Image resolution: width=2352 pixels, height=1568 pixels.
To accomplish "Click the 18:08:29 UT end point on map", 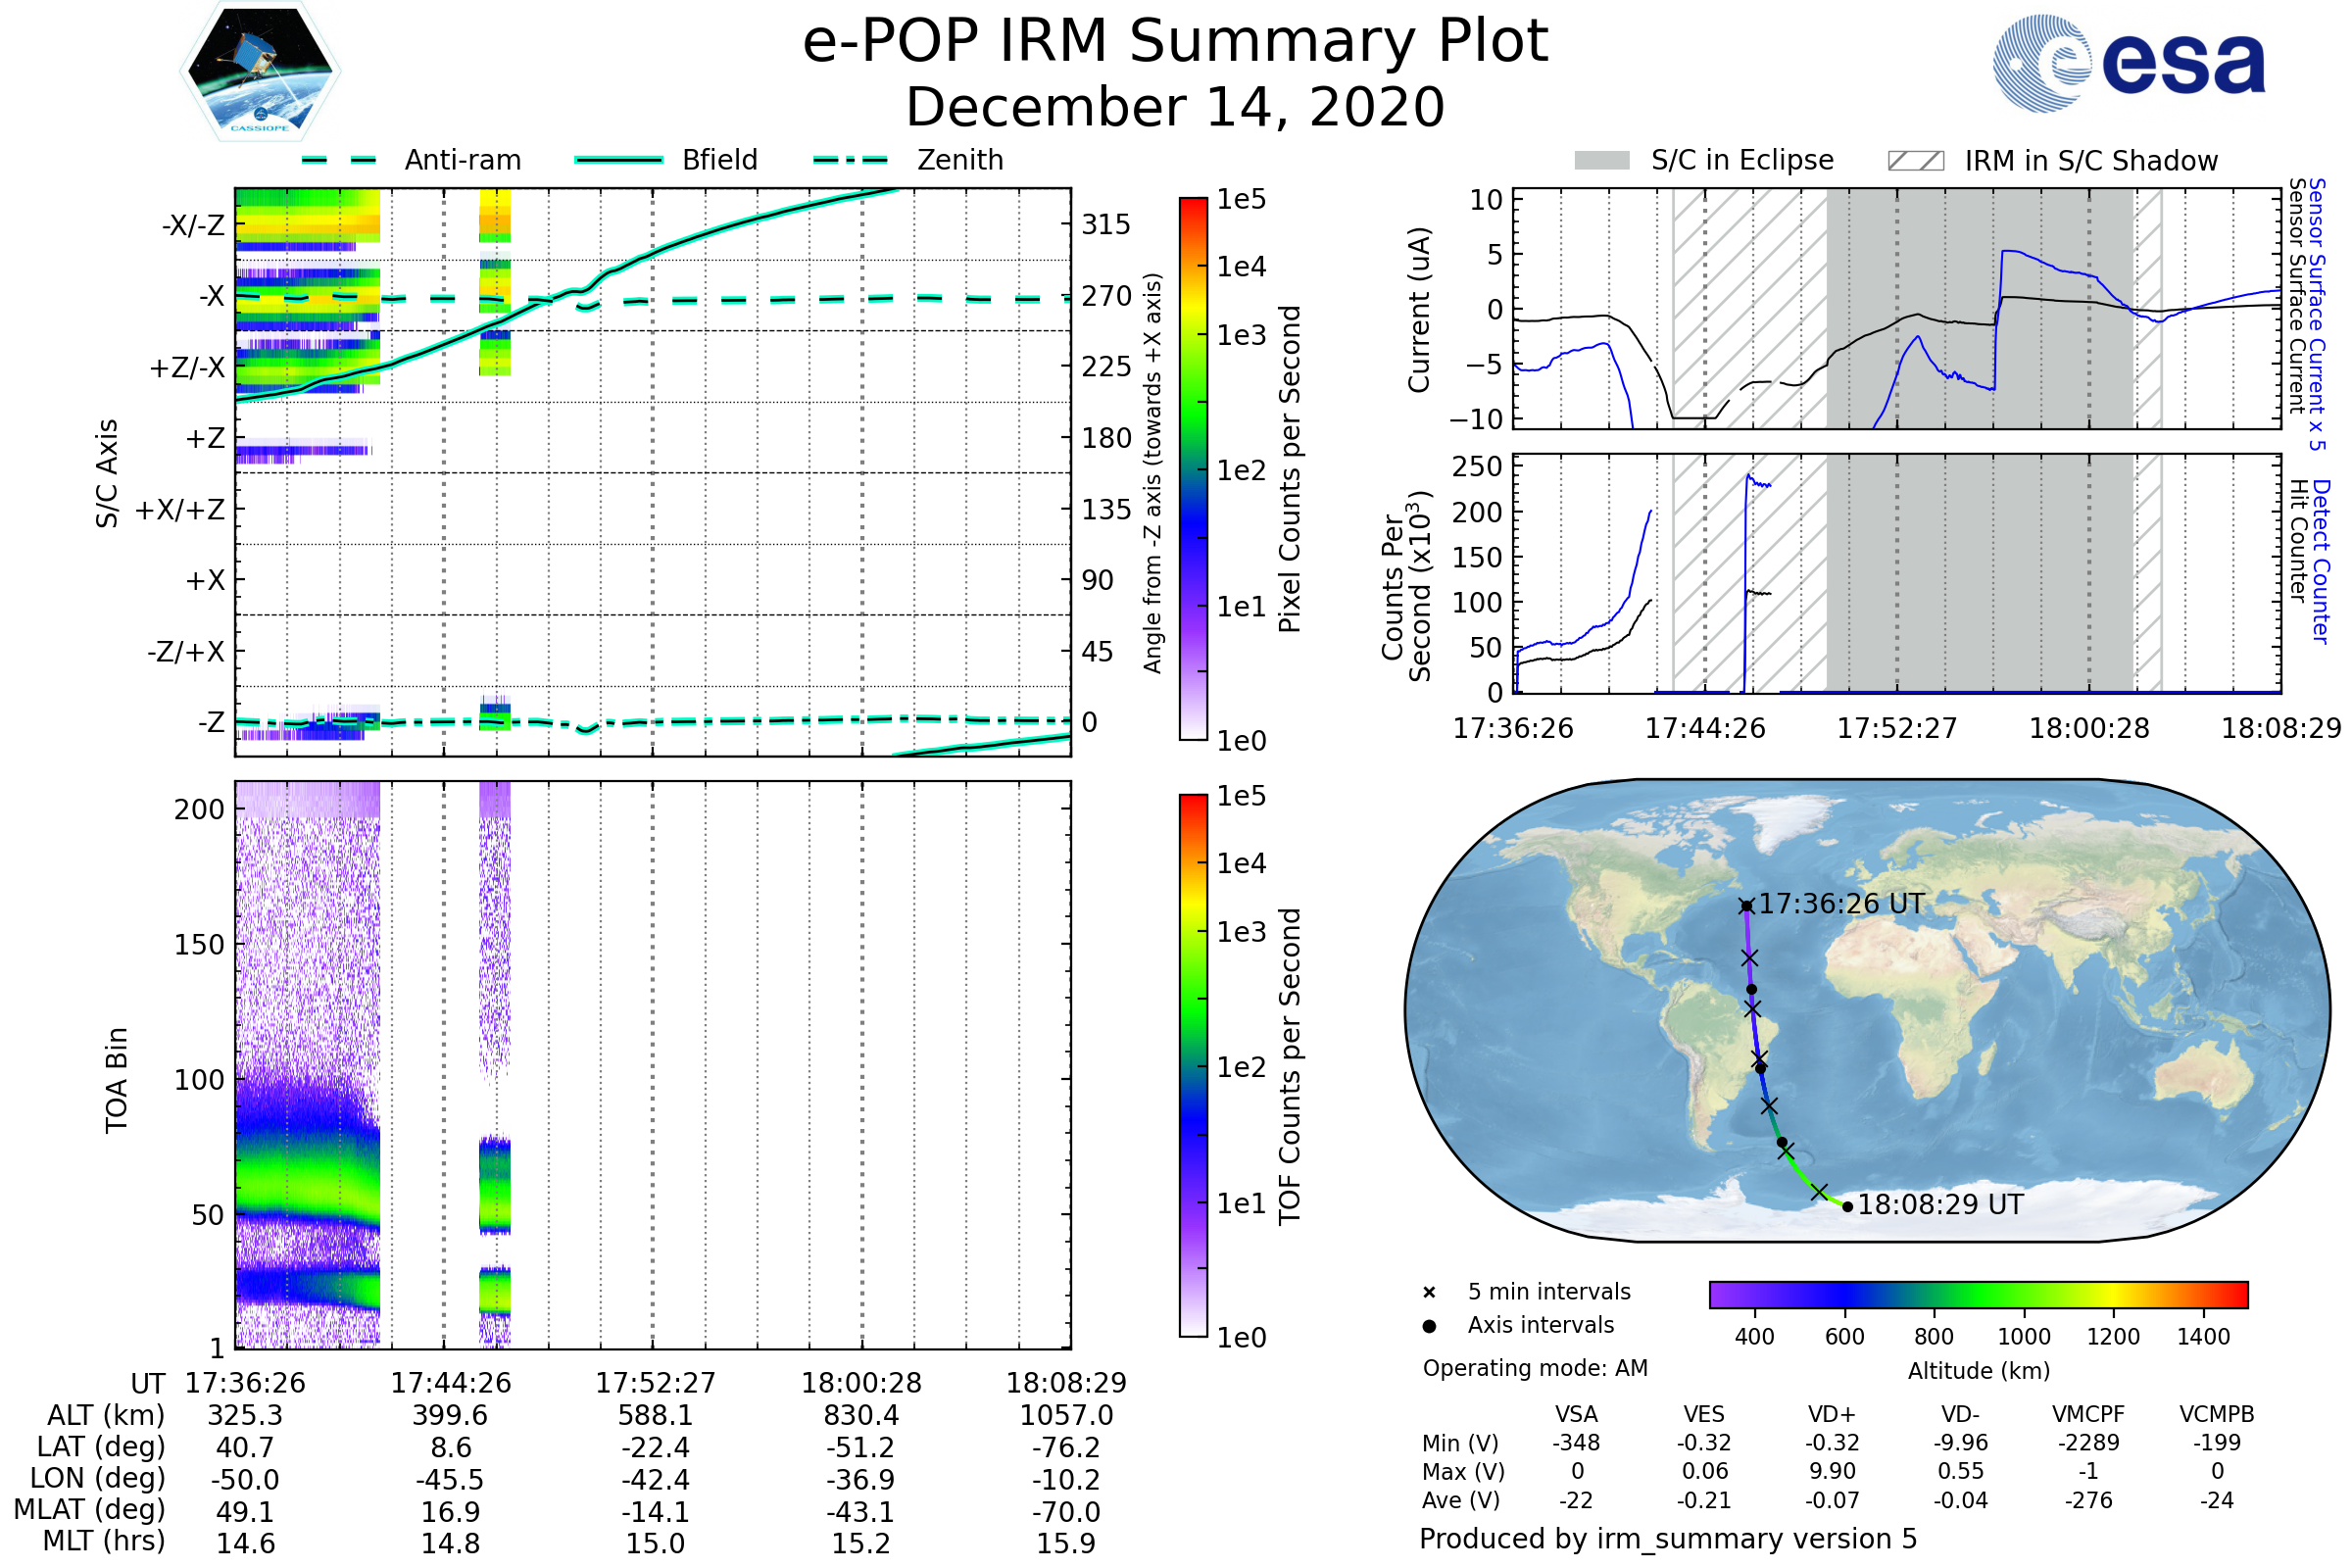I will [1847, 1207].
